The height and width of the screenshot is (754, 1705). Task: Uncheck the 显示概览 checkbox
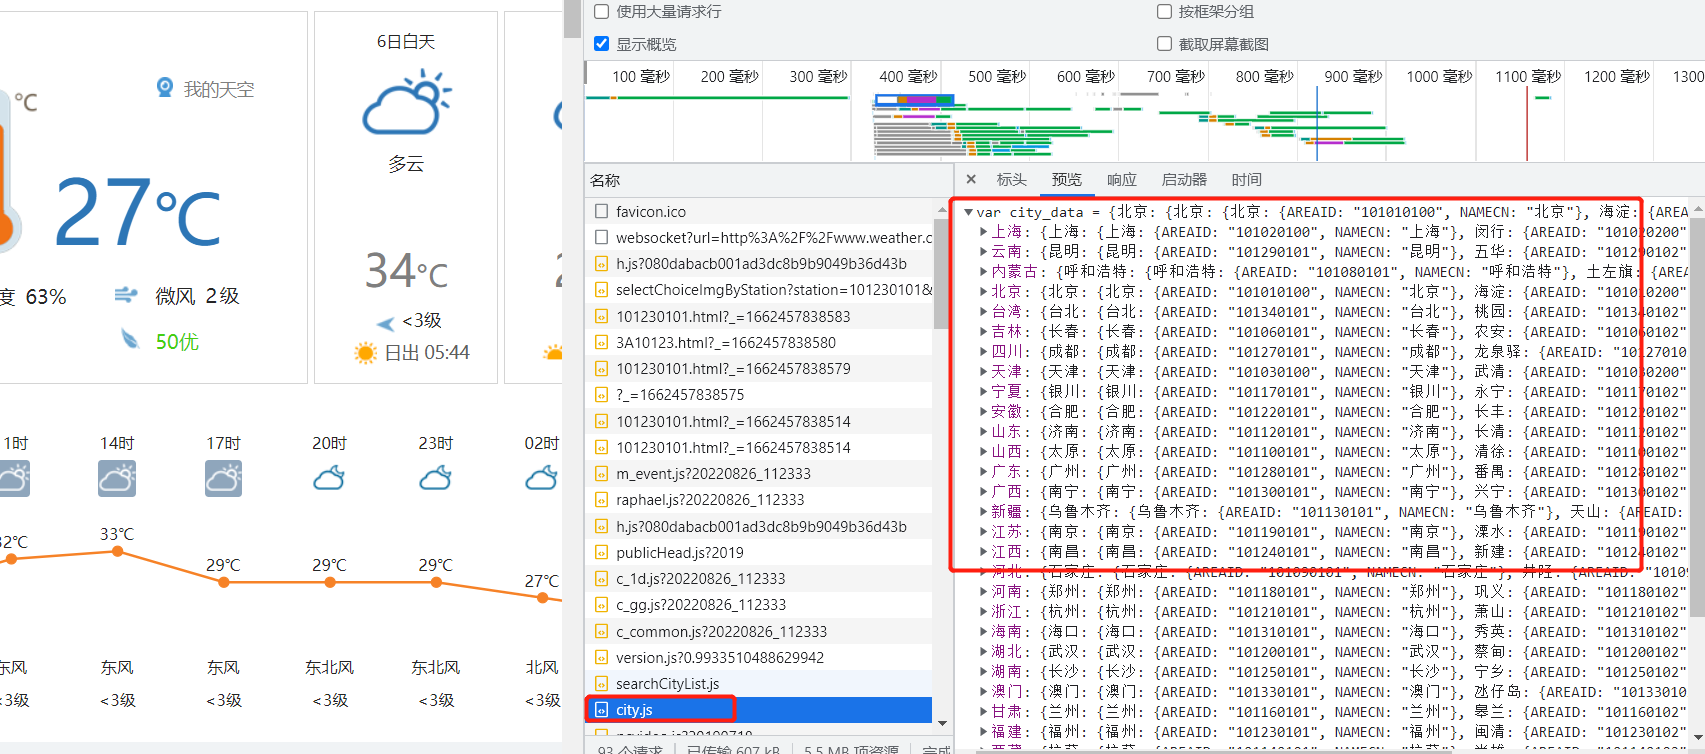(x=602, y=44)
